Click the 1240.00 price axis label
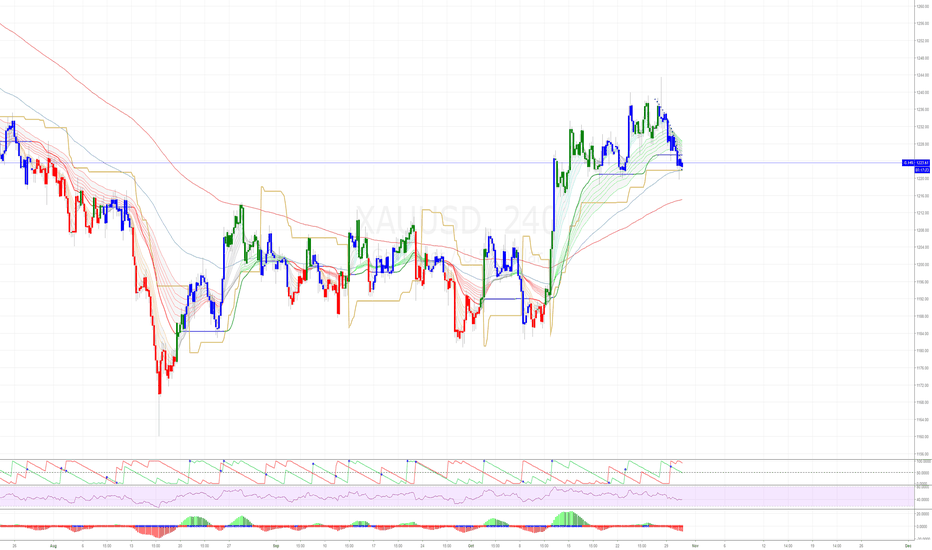Image resolution: width=932 pixels, height=550 pixels. tap(924, 93)
